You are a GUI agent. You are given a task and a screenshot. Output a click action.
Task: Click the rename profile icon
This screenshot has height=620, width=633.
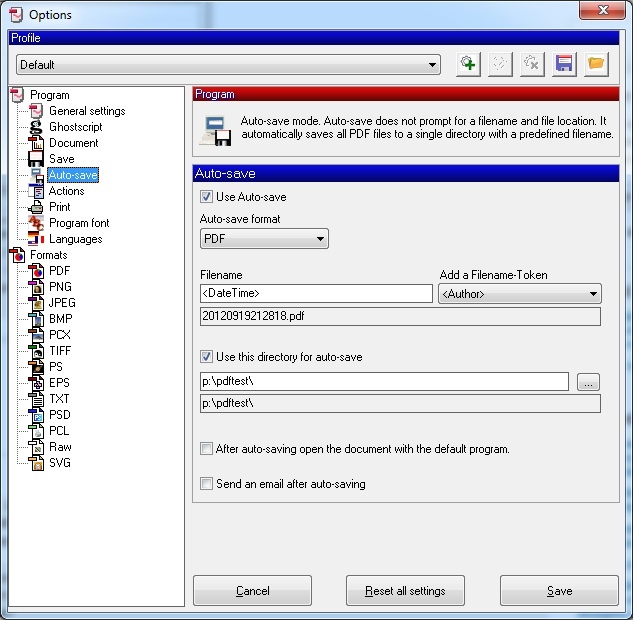point(500,64)
